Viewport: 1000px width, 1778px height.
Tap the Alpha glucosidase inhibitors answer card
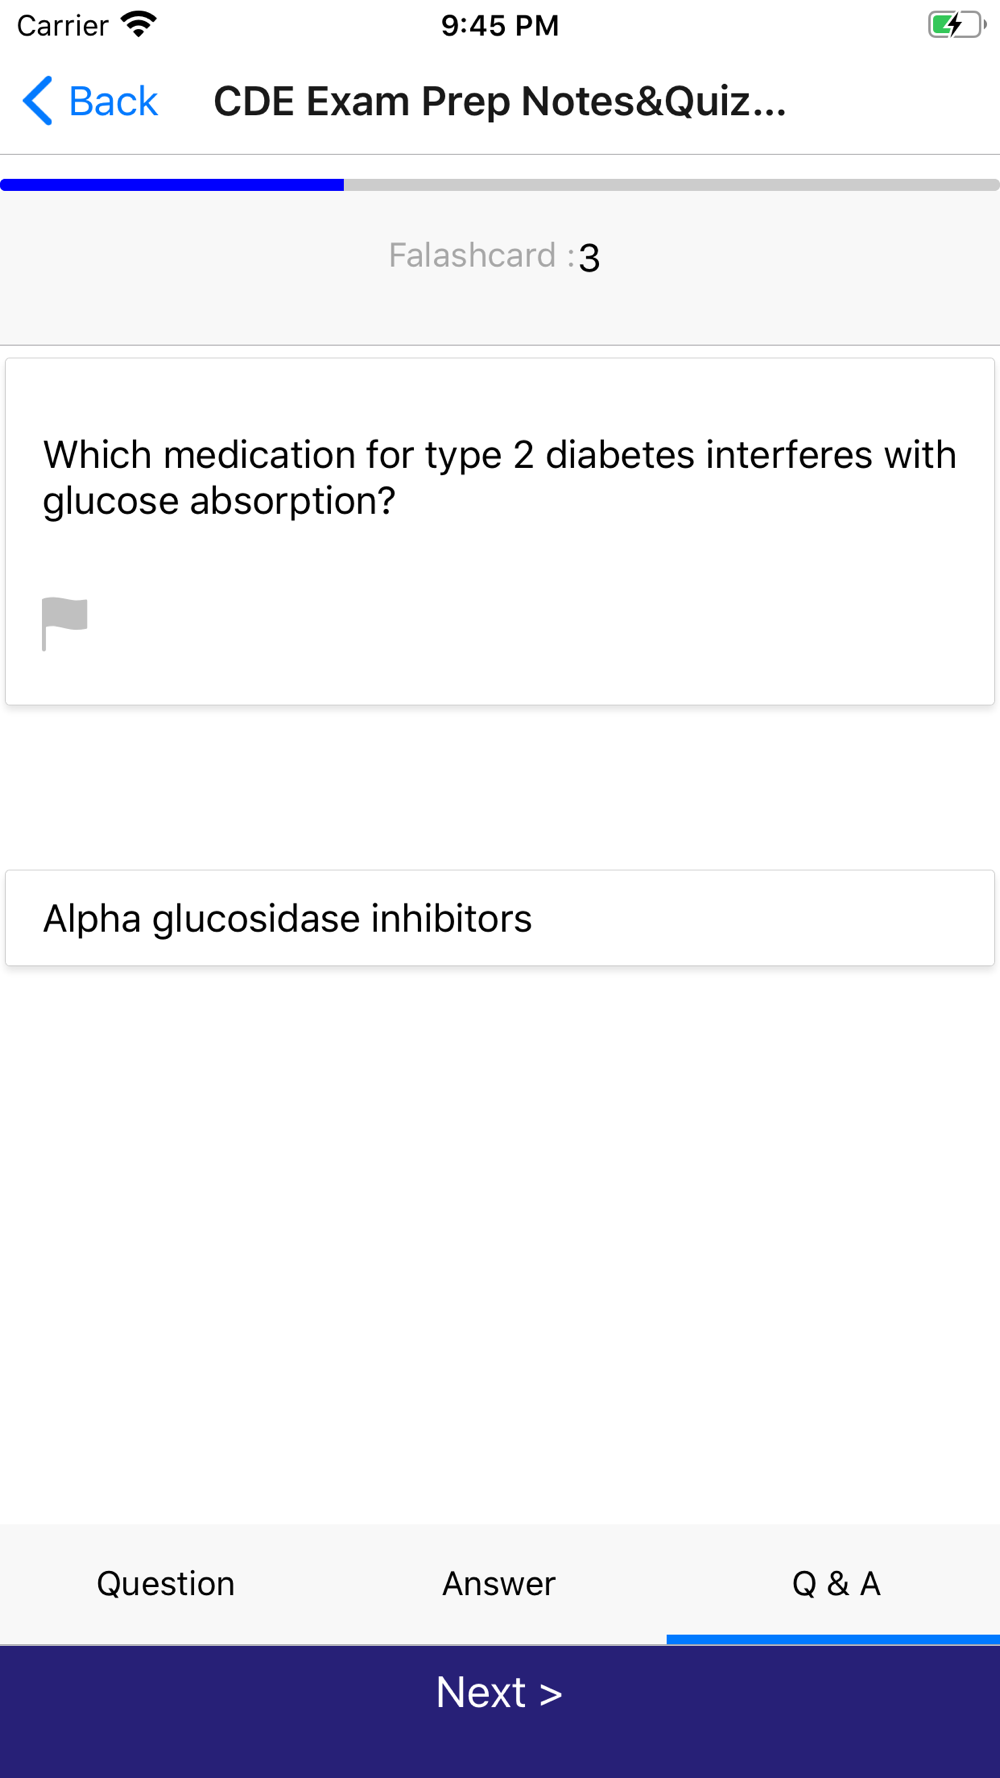(x=500, y=918)
